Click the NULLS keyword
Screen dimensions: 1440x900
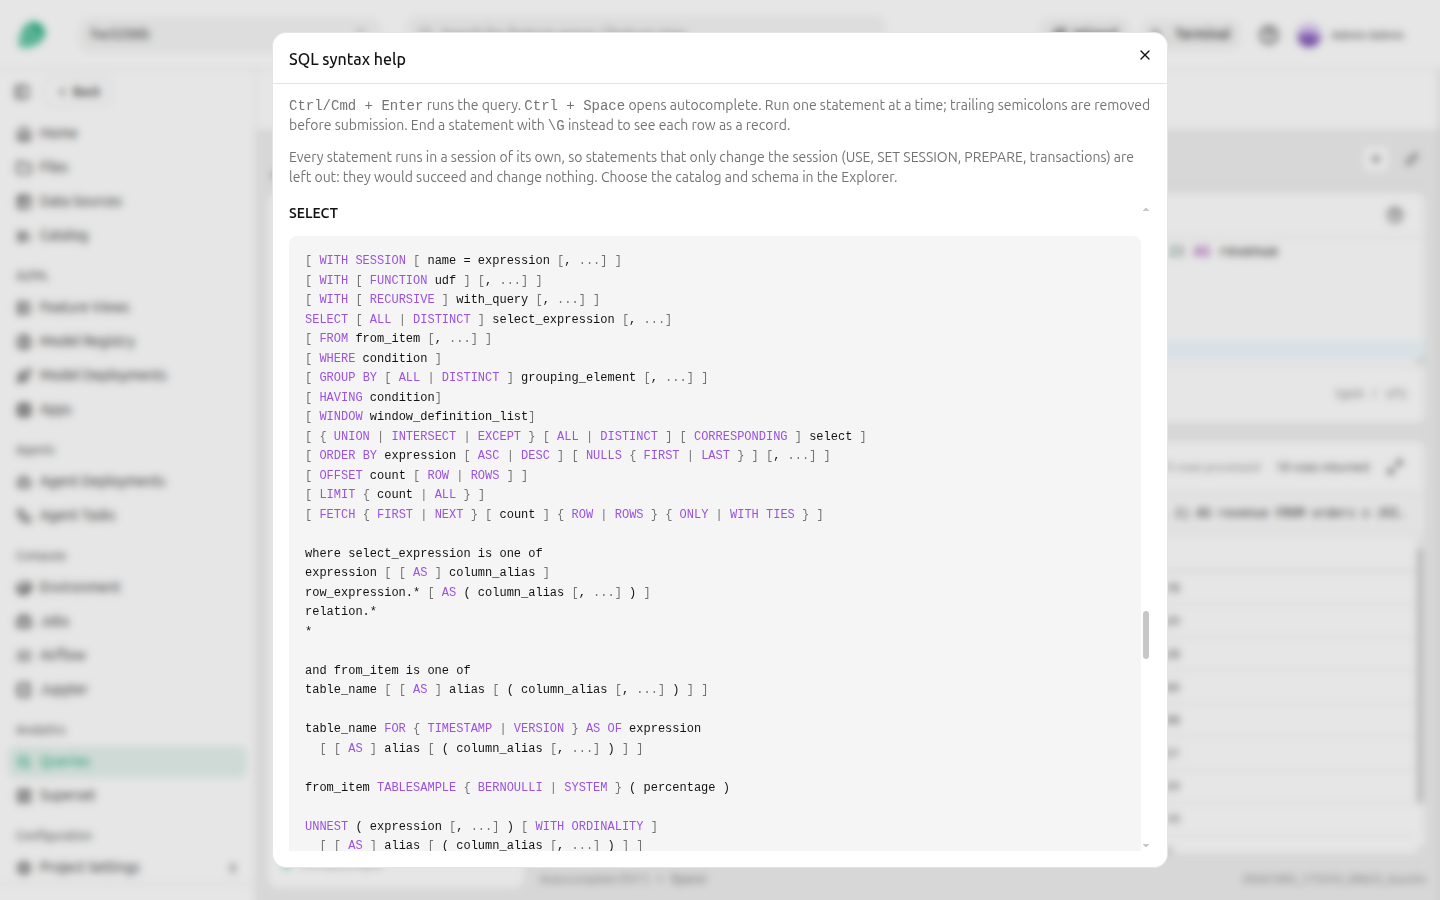point(604,455)
